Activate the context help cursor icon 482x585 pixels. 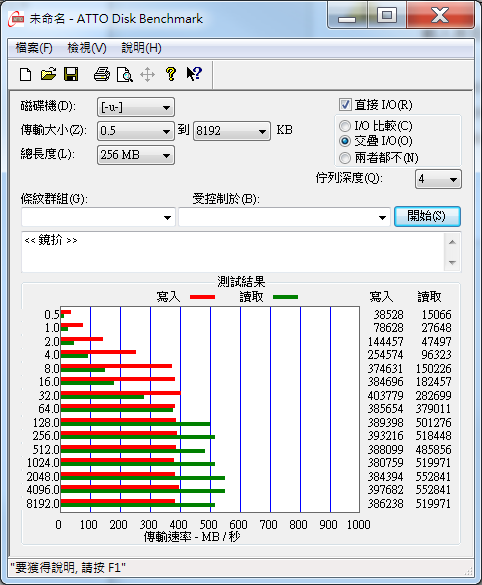click(x=194, y=74)
